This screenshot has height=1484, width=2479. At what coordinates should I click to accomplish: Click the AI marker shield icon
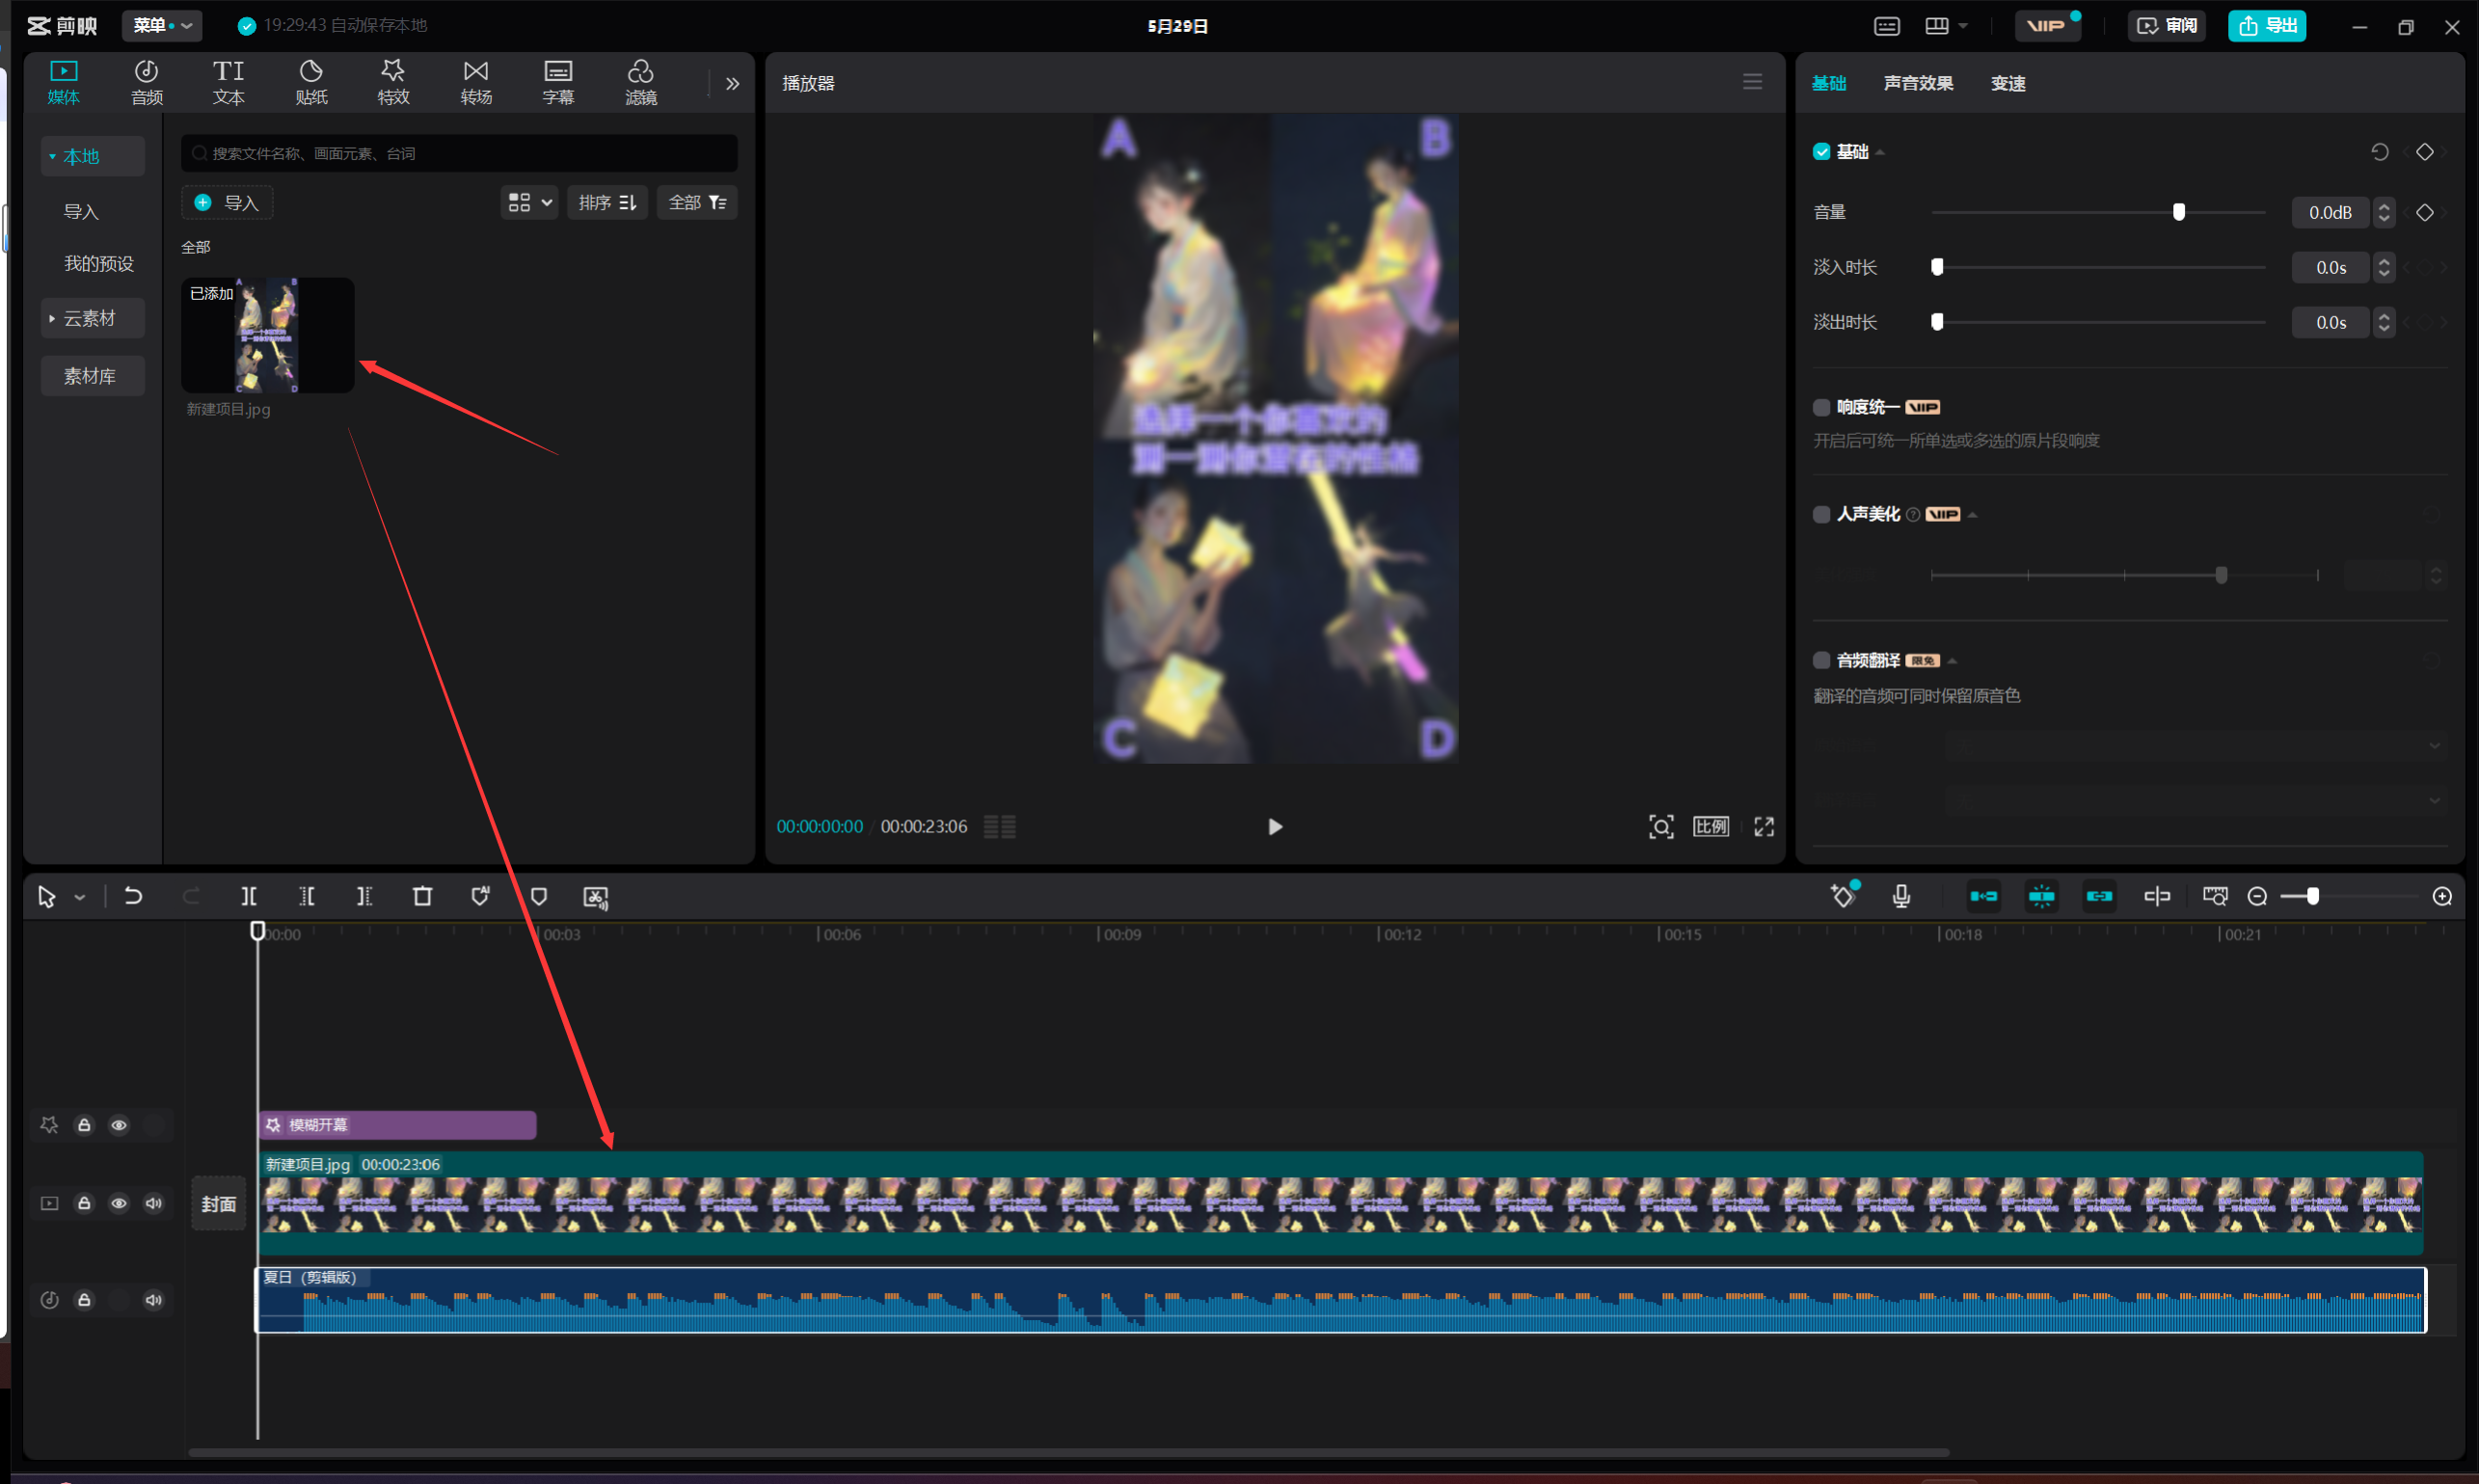point(481,896)
